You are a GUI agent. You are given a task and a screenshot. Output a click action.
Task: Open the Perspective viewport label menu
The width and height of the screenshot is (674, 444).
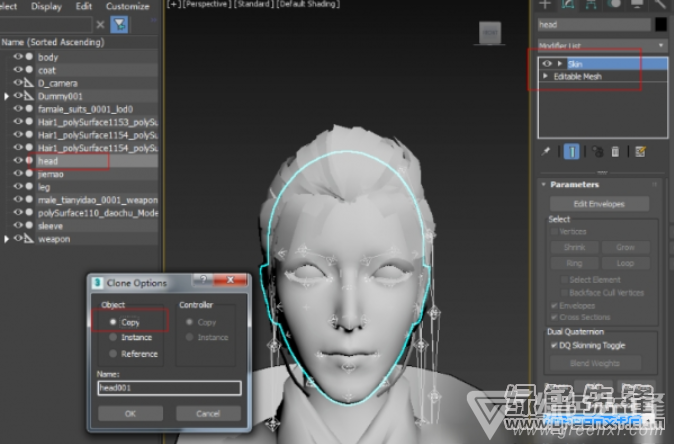coord(206,4)
